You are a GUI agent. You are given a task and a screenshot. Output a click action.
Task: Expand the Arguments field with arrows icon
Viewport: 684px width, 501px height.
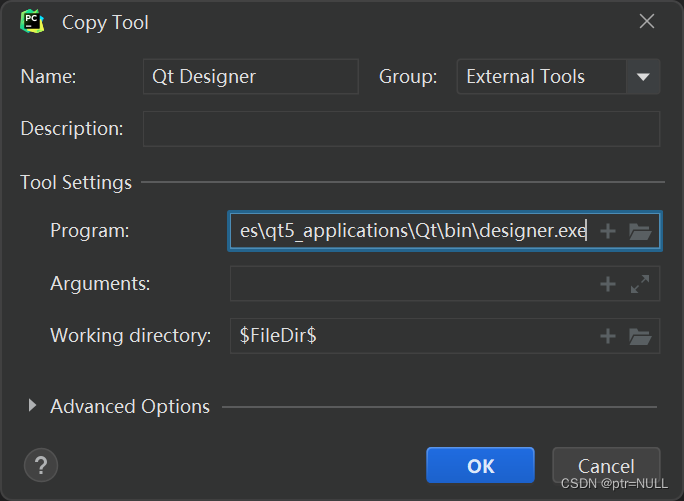point(640,284)
